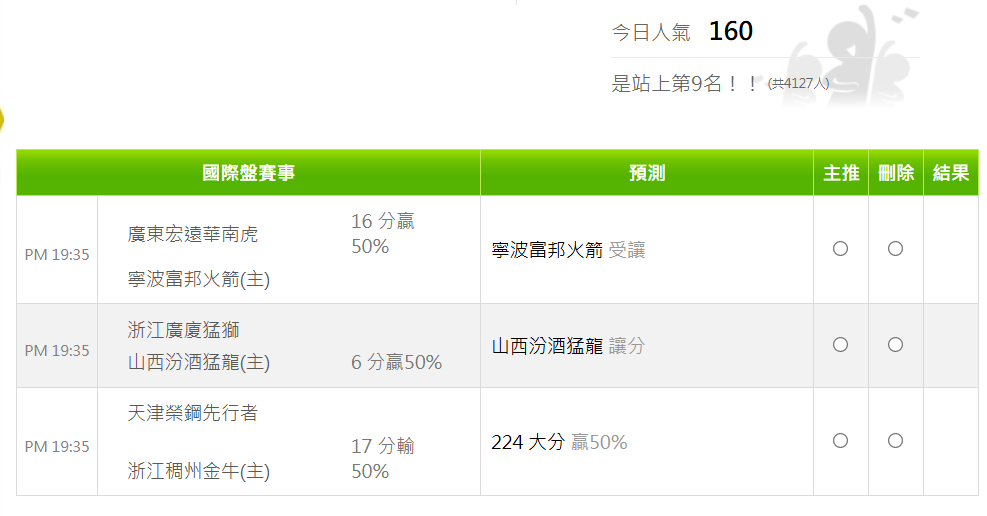Image resolution: width=987 pixels, height=516 pixels.
Task: Click the 224 大分 prediction text
Action: 528,442
